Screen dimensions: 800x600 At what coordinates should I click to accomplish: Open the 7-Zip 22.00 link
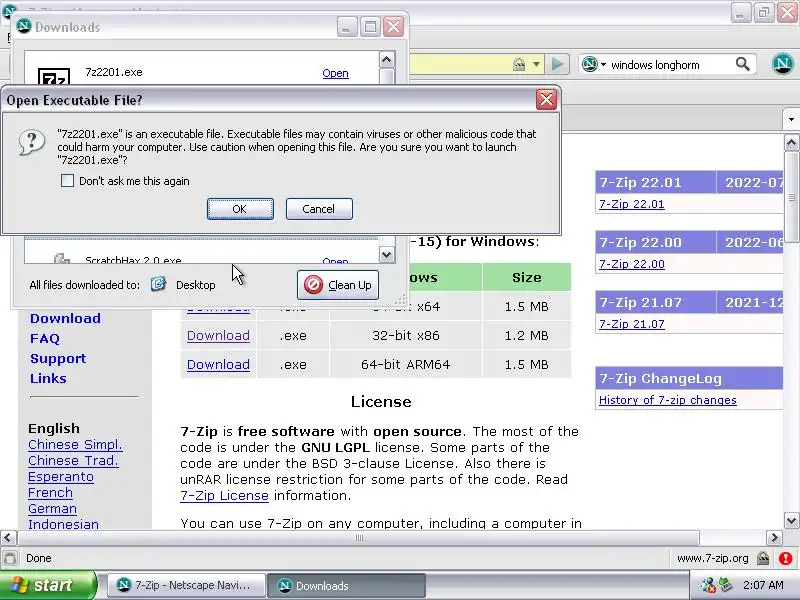632,264
